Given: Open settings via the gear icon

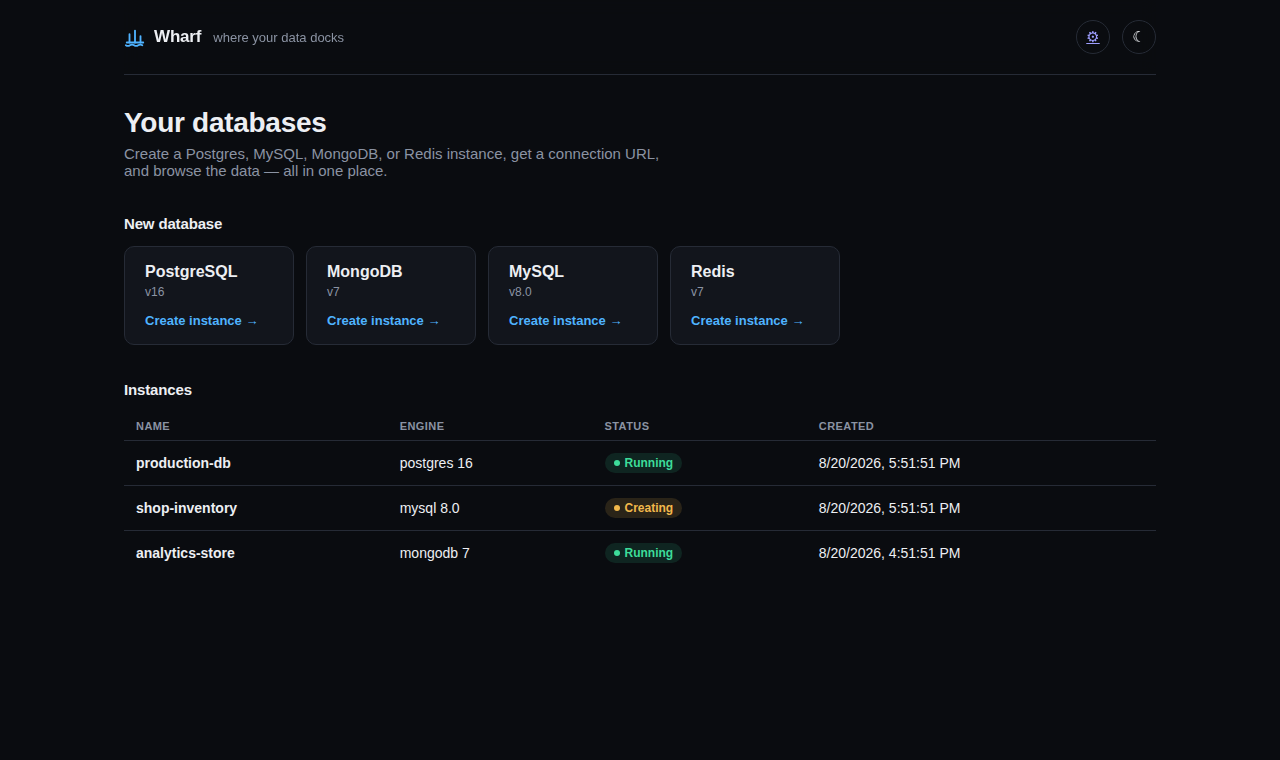Looking at the screenshot, I should [1093, 37].
